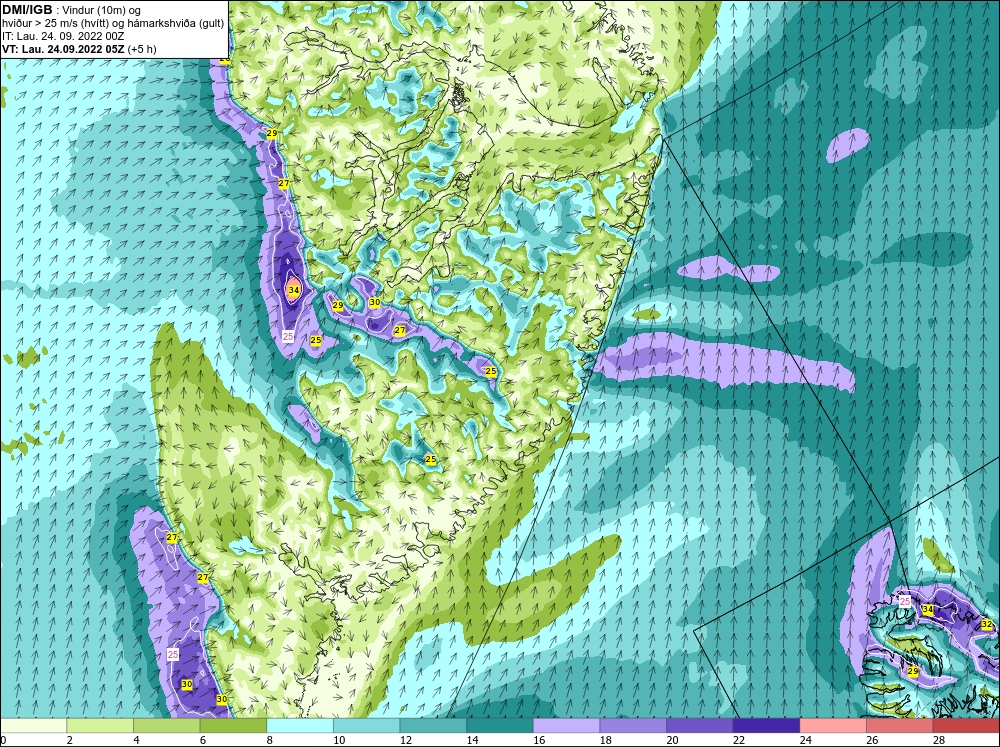The height and width of the screenshot is (747, 1000).
Task: Click the 6–8 m/s olive green legend swatch
Action: coord(233,725)
